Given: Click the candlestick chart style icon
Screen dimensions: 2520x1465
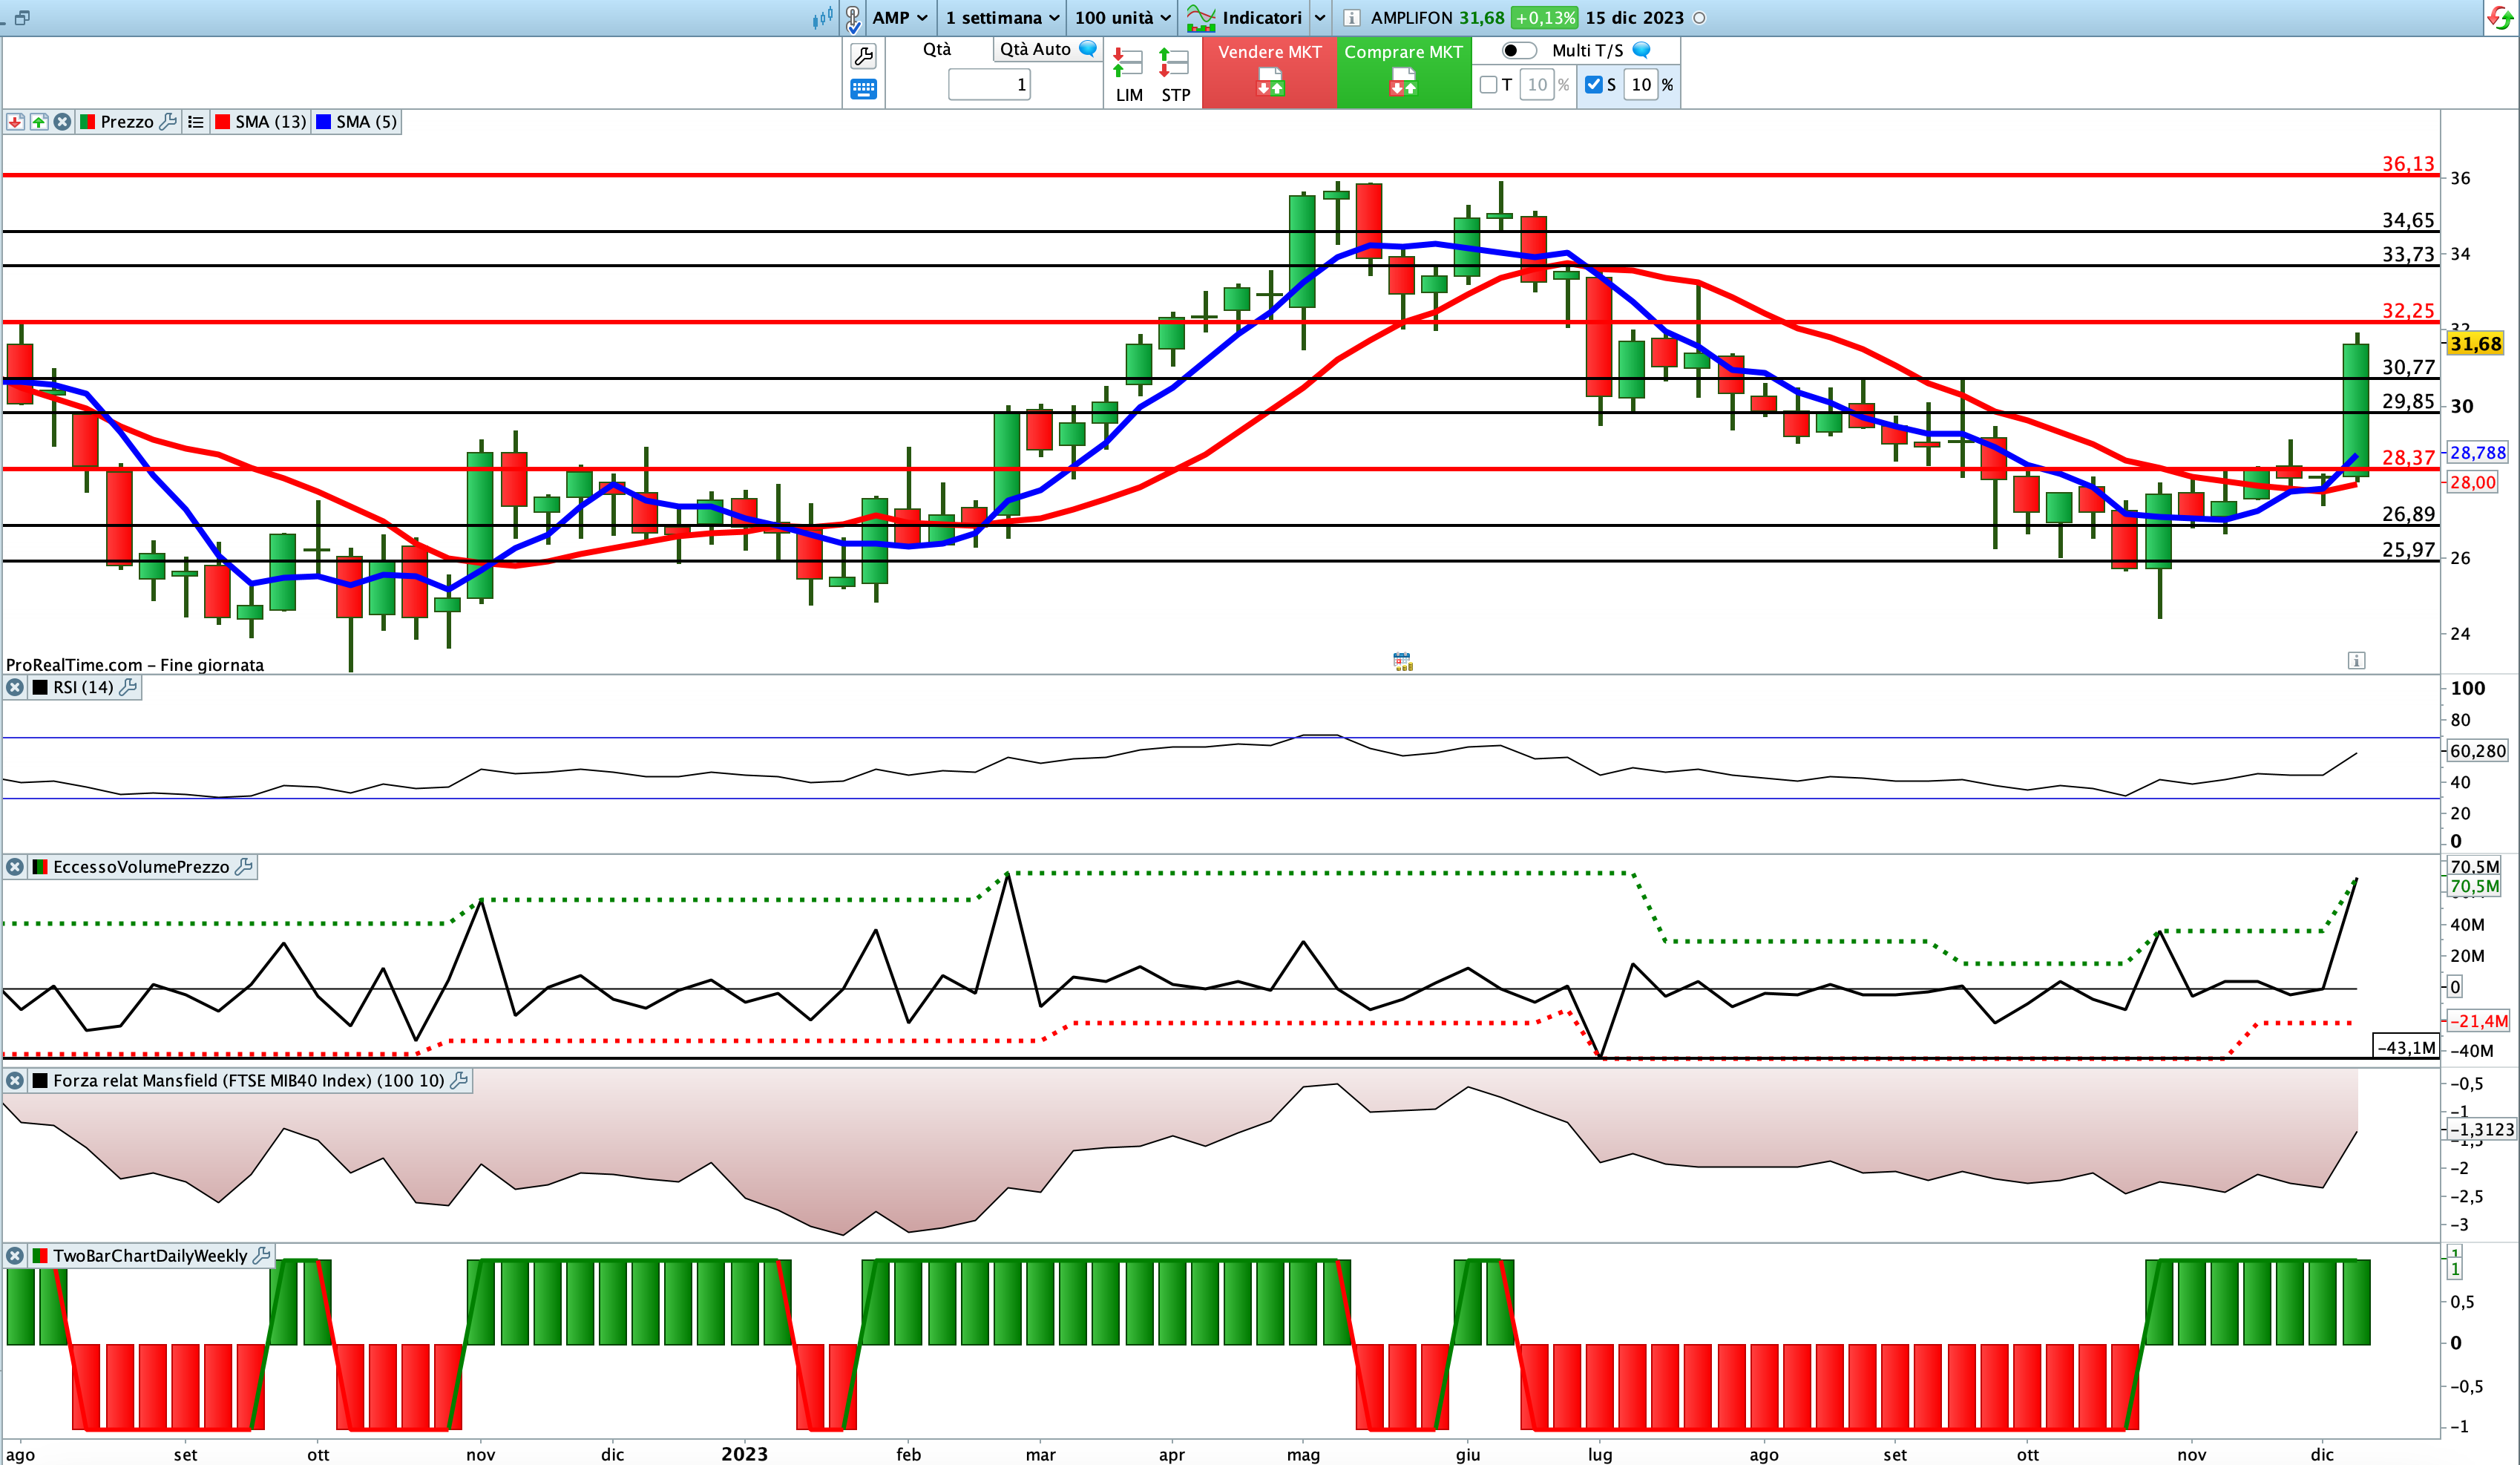Looking at the screenshot, I should pos(822,18).
